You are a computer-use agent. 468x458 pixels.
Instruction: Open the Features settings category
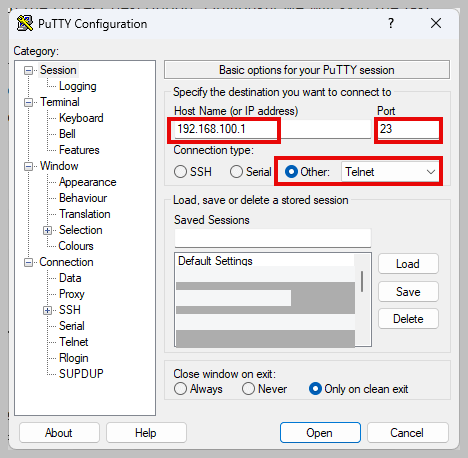tap(79, 150)
